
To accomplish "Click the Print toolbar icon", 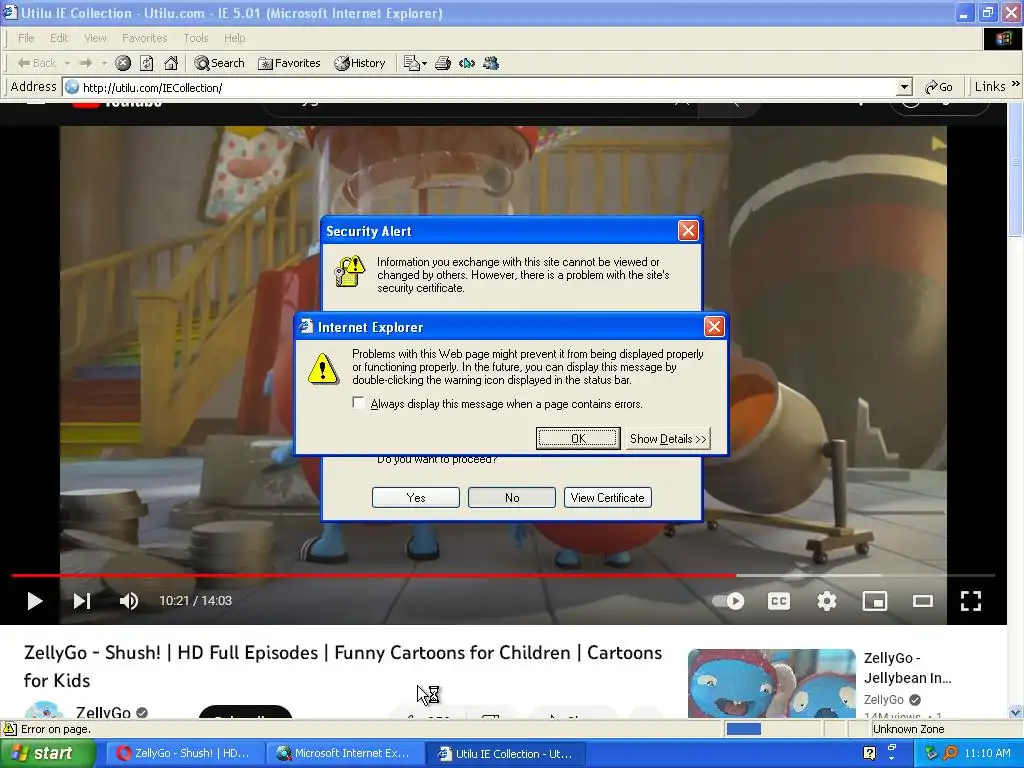I will [443, 63].
